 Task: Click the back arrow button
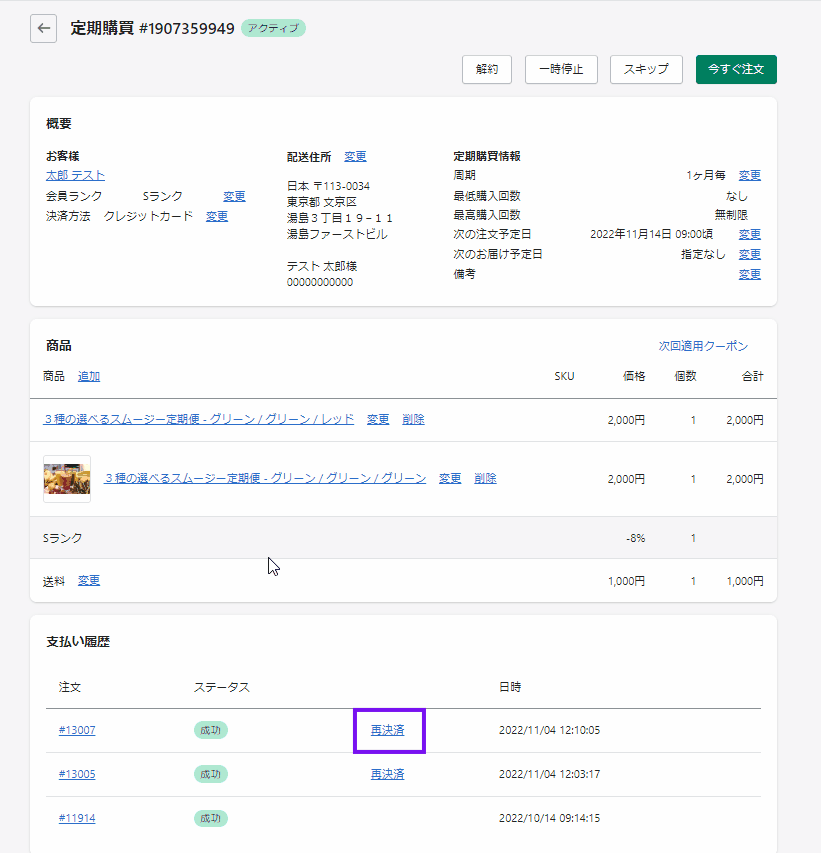coord(43,28)
